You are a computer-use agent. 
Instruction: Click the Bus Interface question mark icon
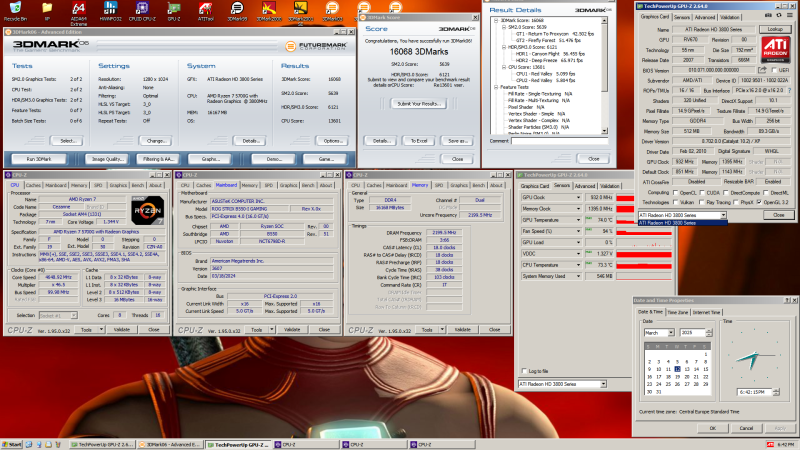(x=789, y=90)
